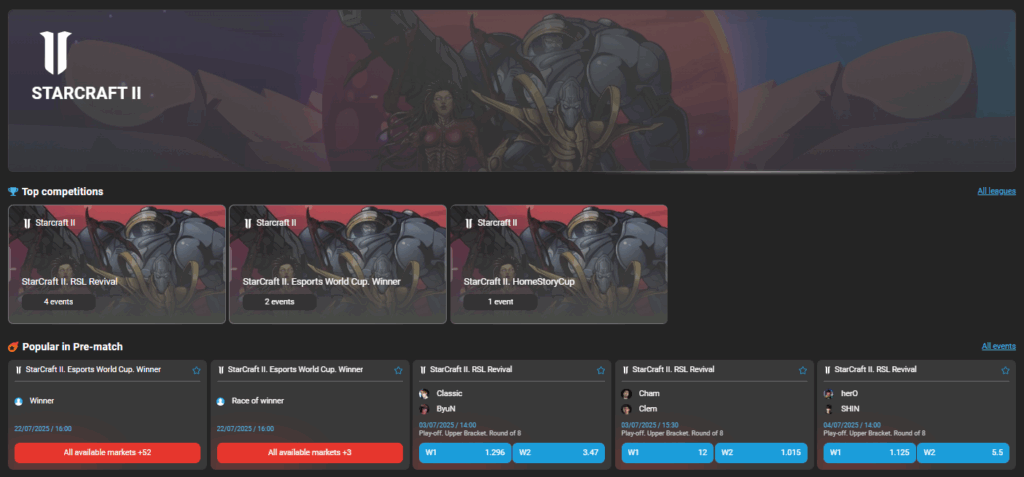This screenshot has width=1024, height=477.
Task: Click the 22/07/2025 date on Race of winner card
Action: (246, 429)
